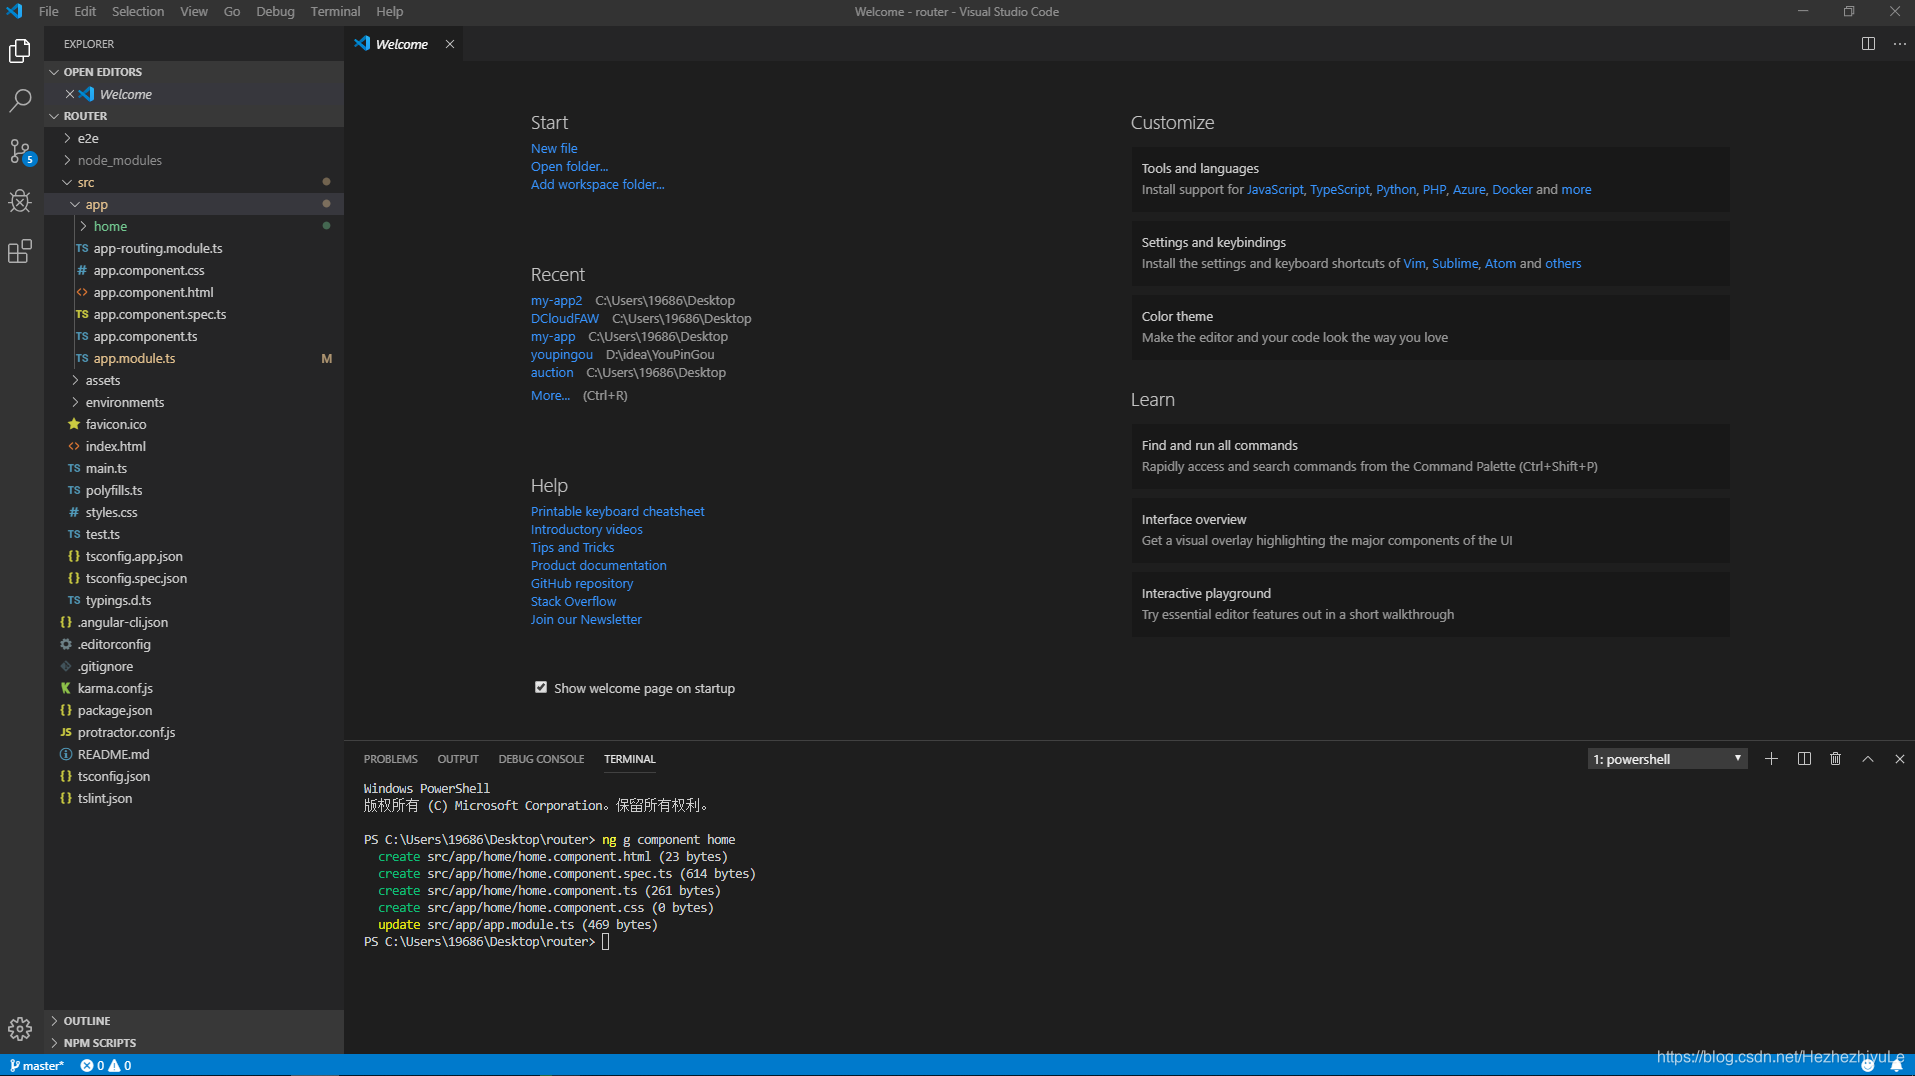This screenshot has height=1076, width=1915.
Task: Open the Explorer view in activity bar
Action: click(20, 50)
